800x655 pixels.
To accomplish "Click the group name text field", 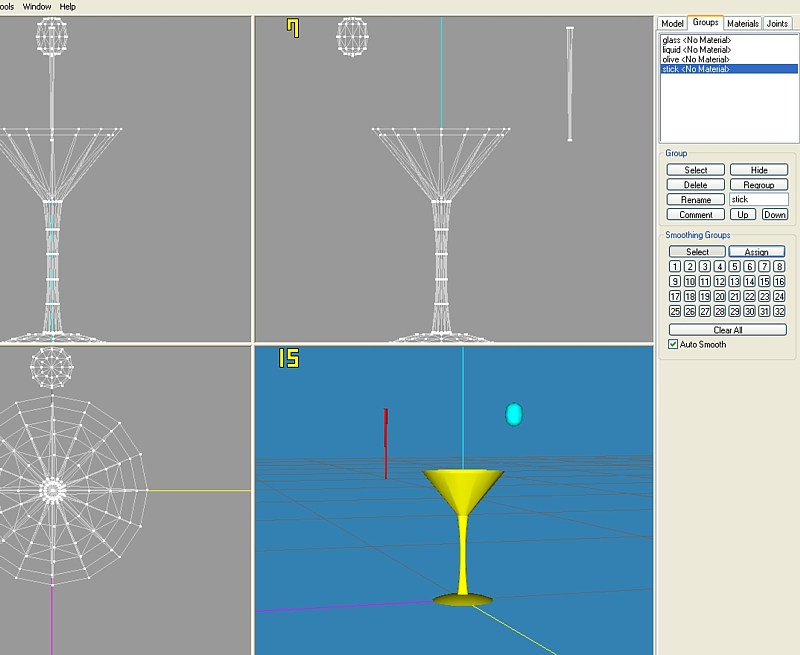I will tap(758, 200).
